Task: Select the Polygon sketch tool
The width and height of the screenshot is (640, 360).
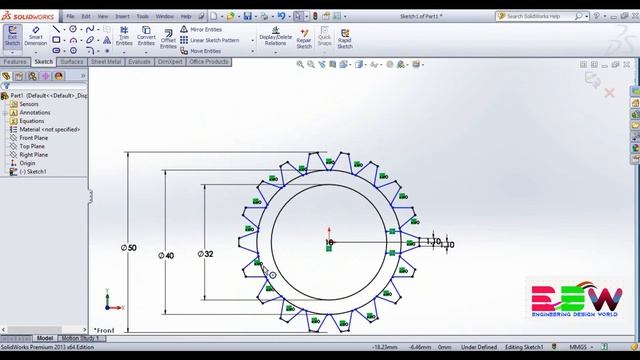Action: (73, 51)
